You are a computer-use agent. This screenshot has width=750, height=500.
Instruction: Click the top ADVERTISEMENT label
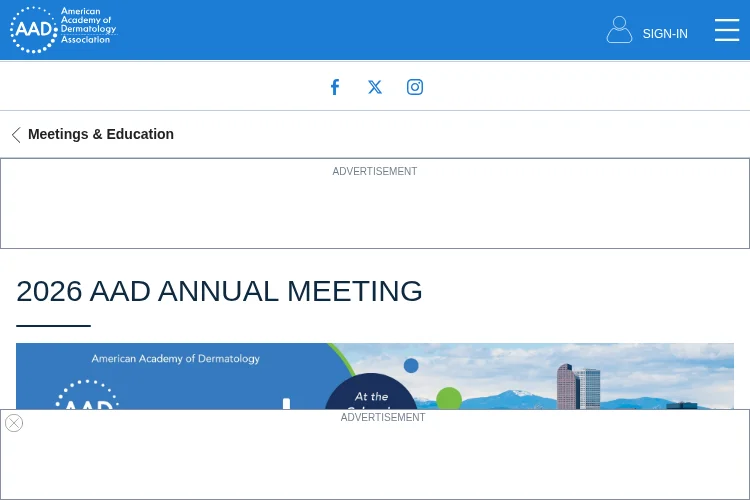(375, 171)
